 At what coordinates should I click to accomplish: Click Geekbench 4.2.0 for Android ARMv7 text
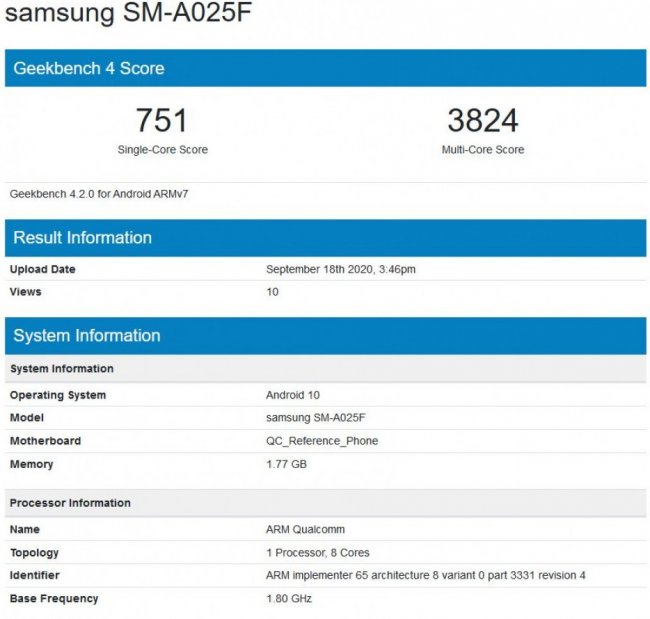coord(99,194)
